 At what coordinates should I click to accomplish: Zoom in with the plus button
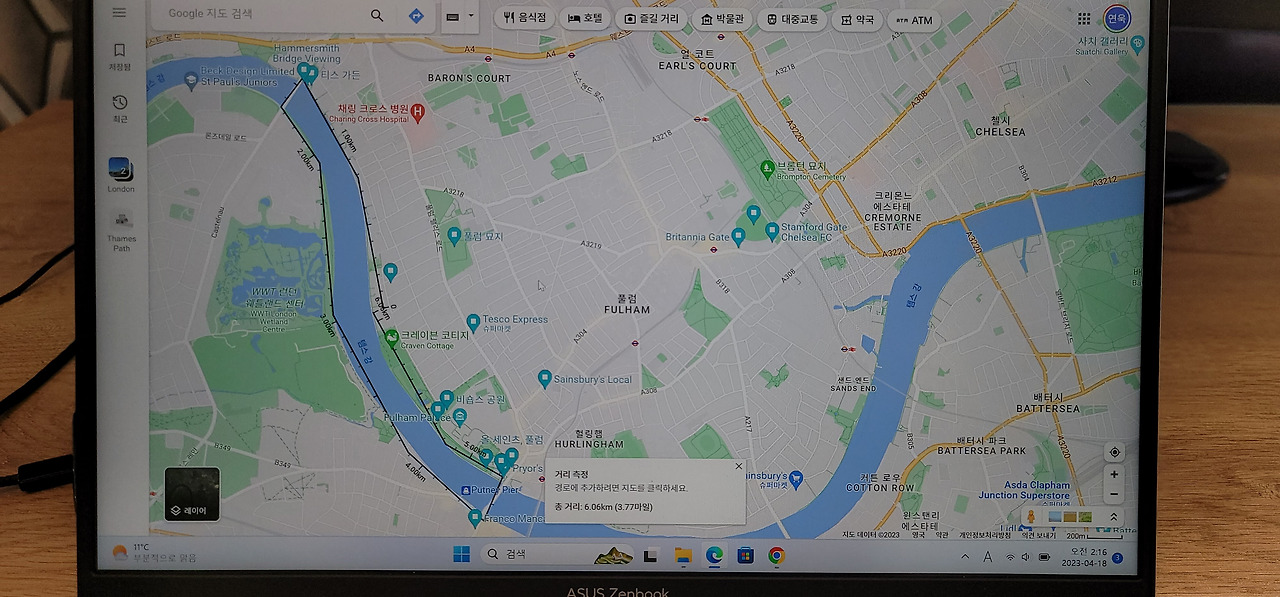1114,475
